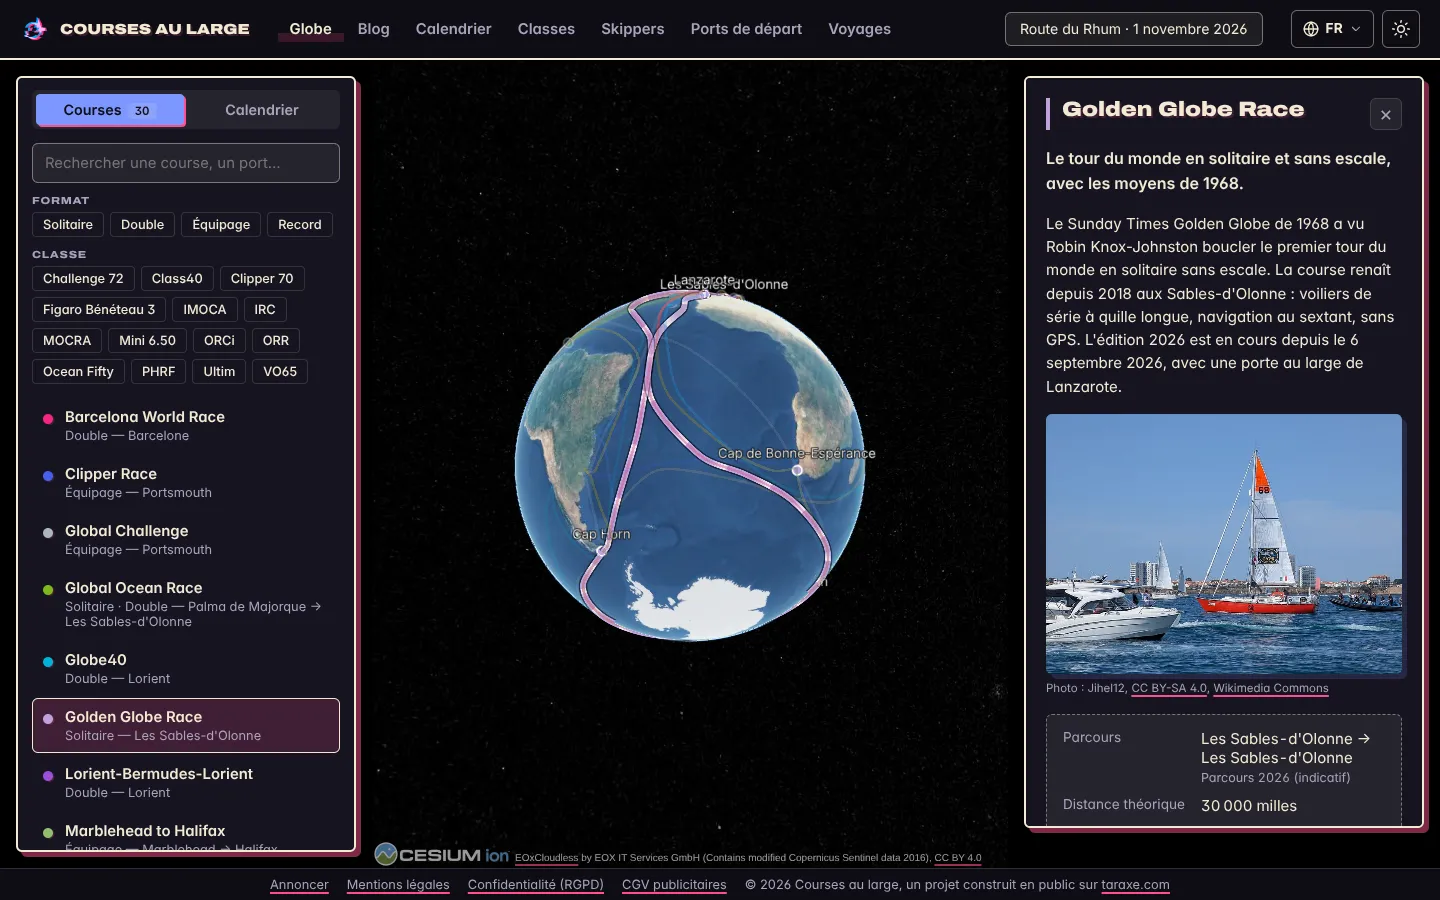Switch to the Courses tab

[x=110, y=110]
